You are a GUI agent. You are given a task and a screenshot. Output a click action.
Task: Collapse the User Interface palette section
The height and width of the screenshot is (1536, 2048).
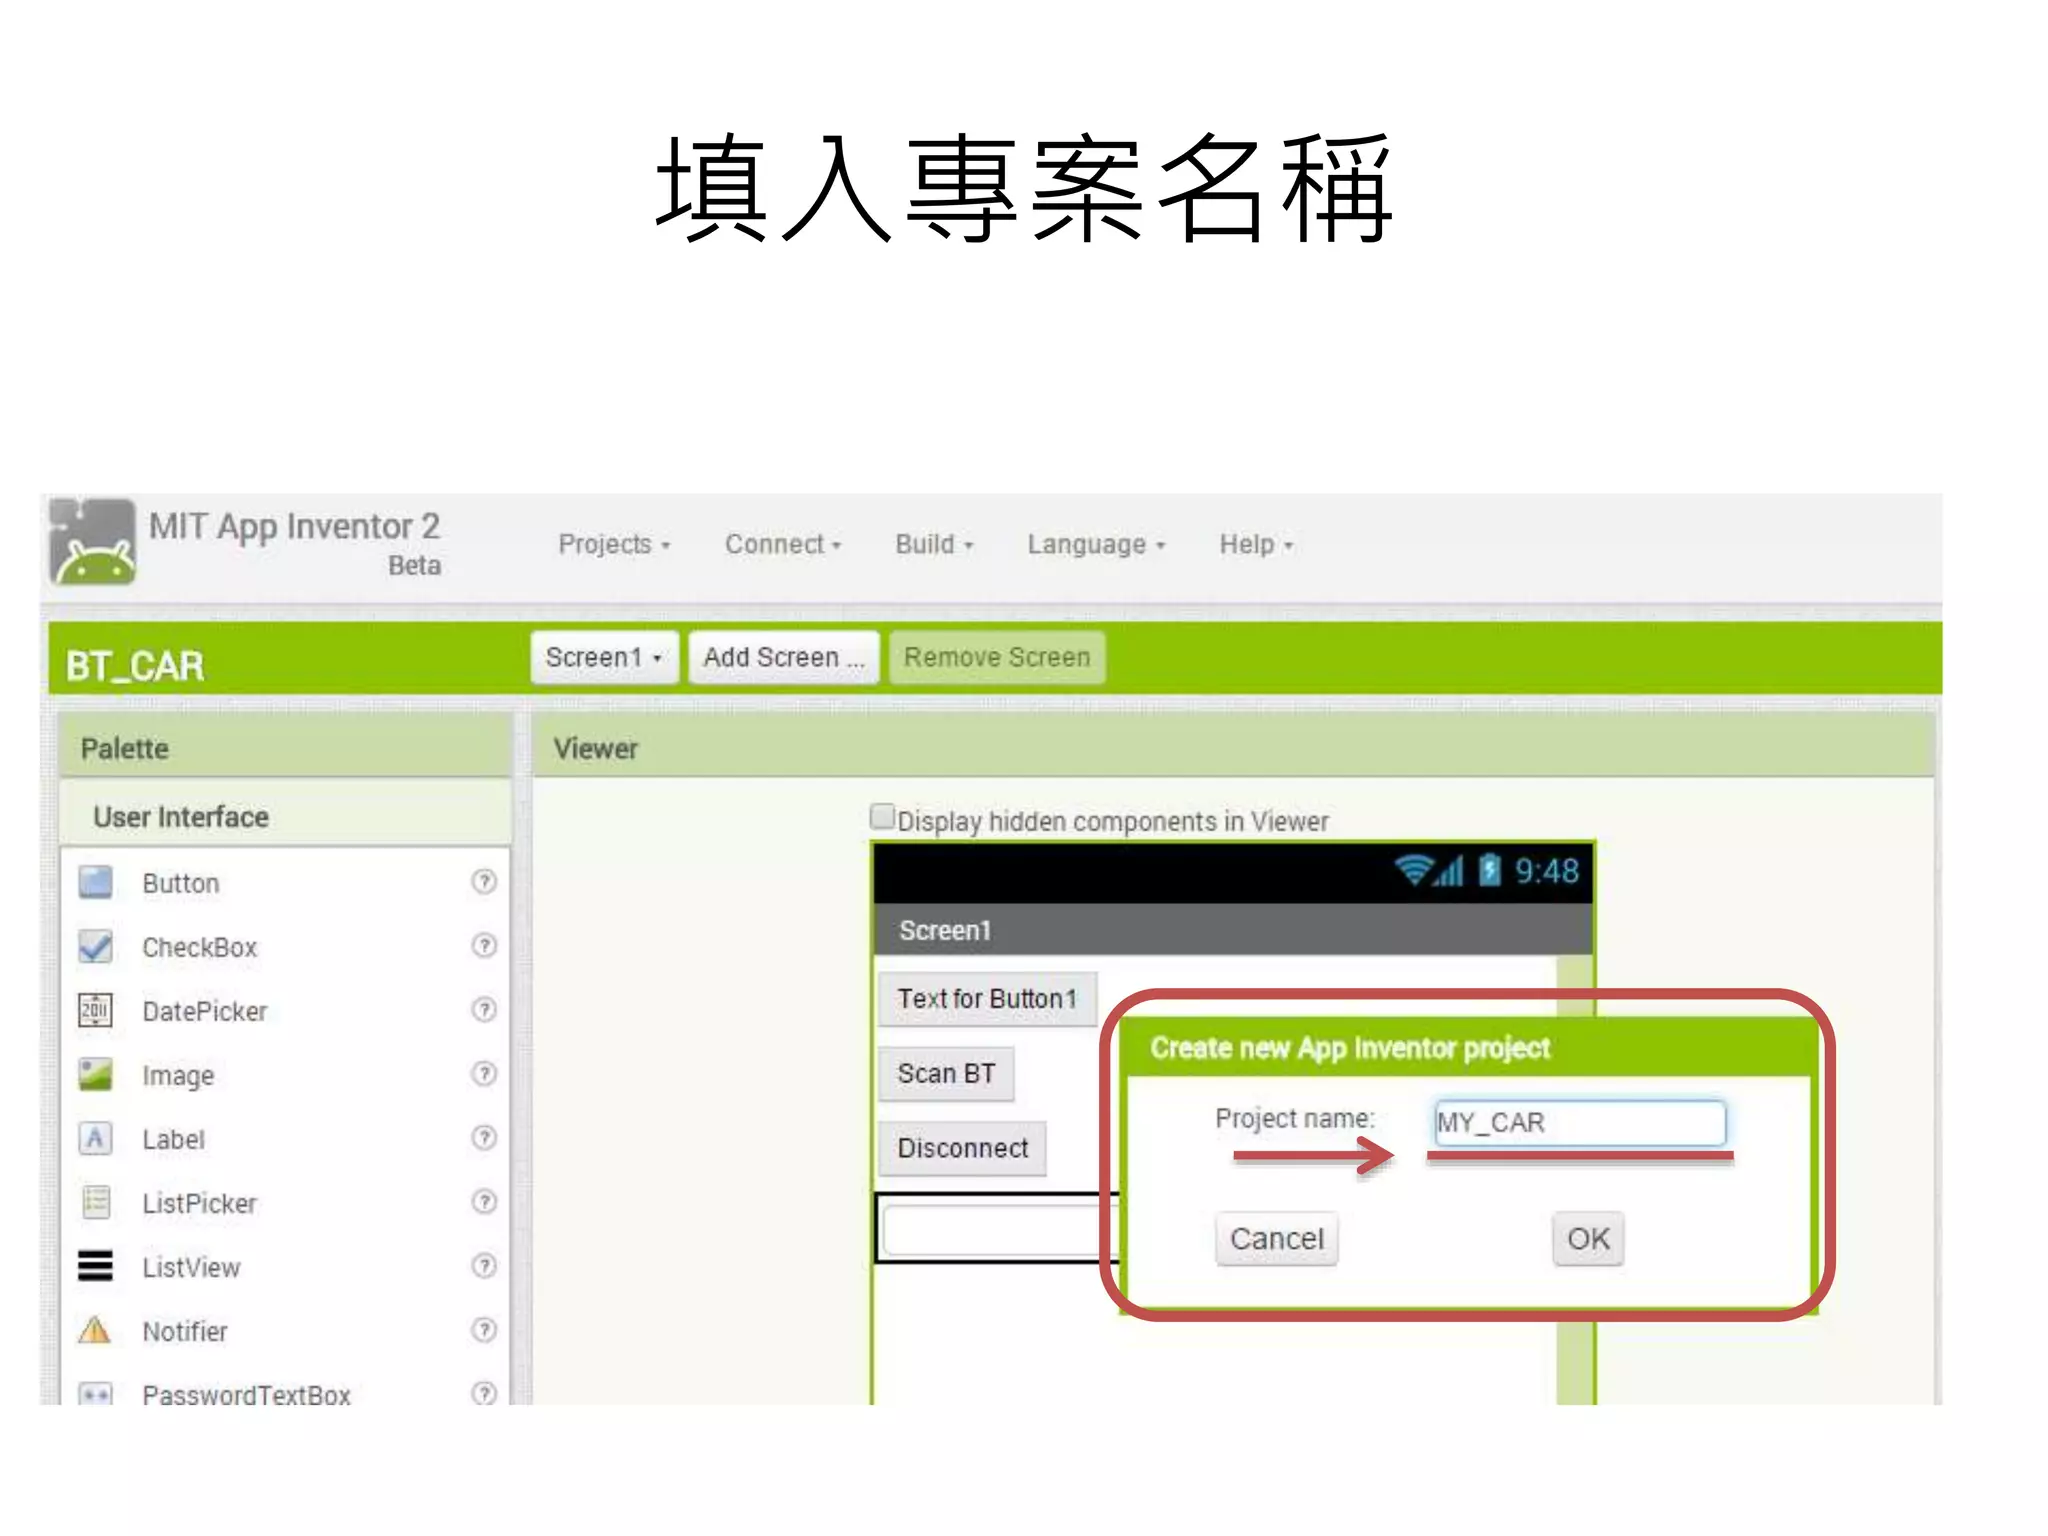click(x=286, y=816)
